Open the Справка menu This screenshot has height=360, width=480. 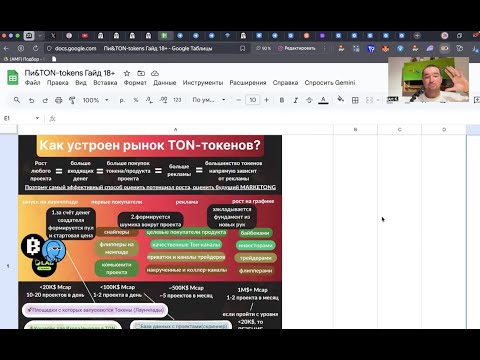coord(285,83)
